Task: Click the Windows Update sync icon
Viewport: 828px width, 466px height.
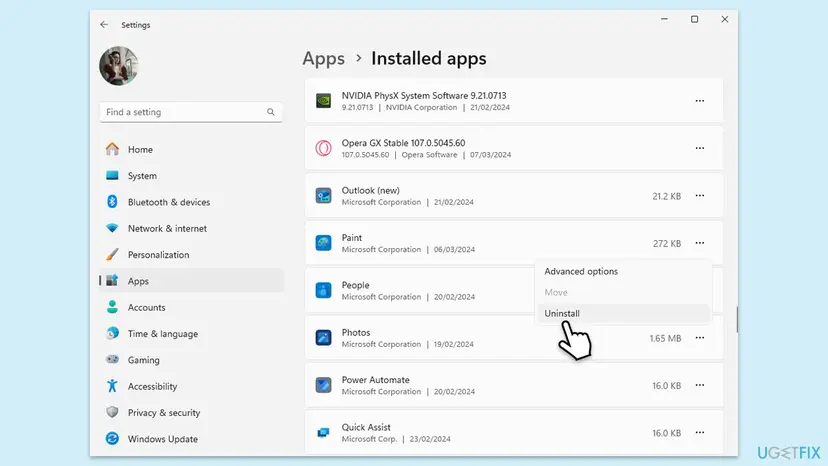Action: pyautogui.click(x=112, y=439)
